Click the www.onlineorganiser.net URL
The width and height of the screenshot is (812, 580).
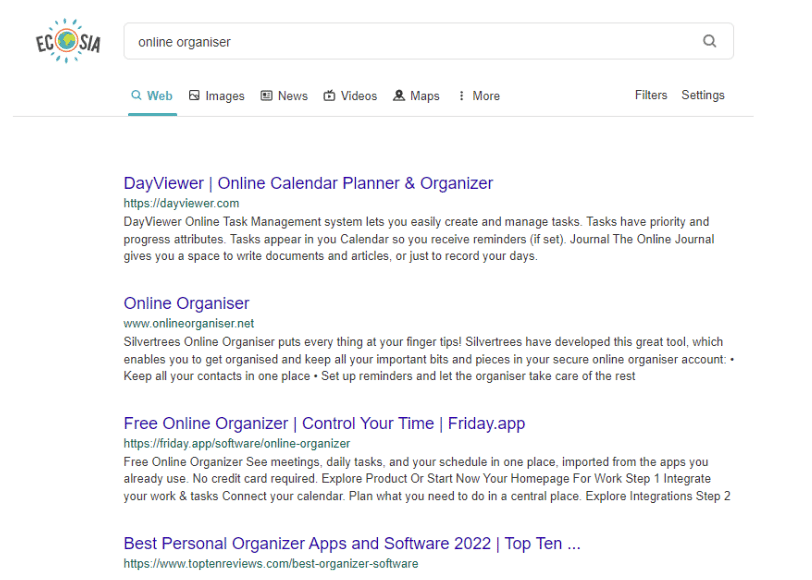188,324
